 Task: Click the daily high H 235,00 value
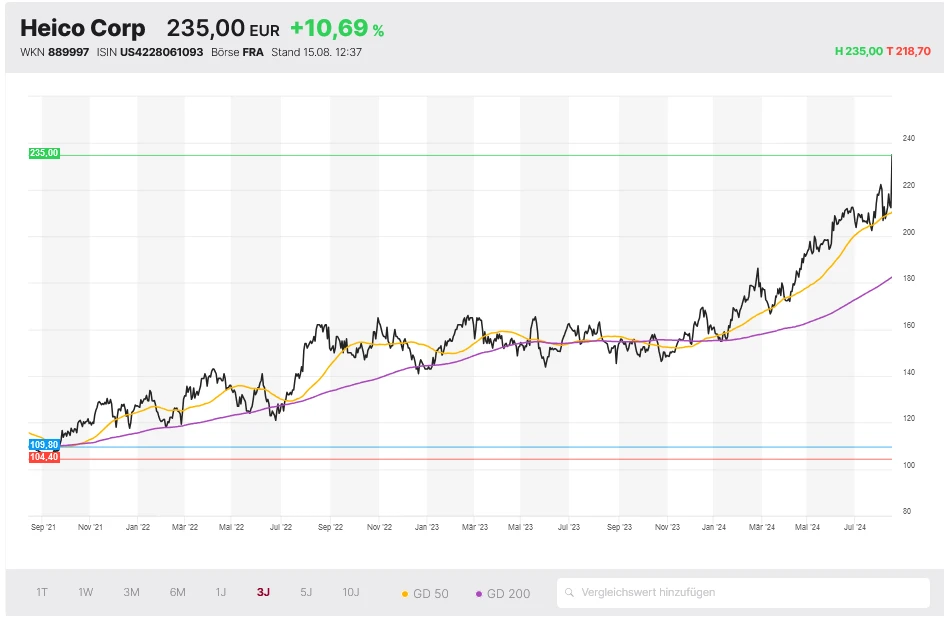coord(858,51)
